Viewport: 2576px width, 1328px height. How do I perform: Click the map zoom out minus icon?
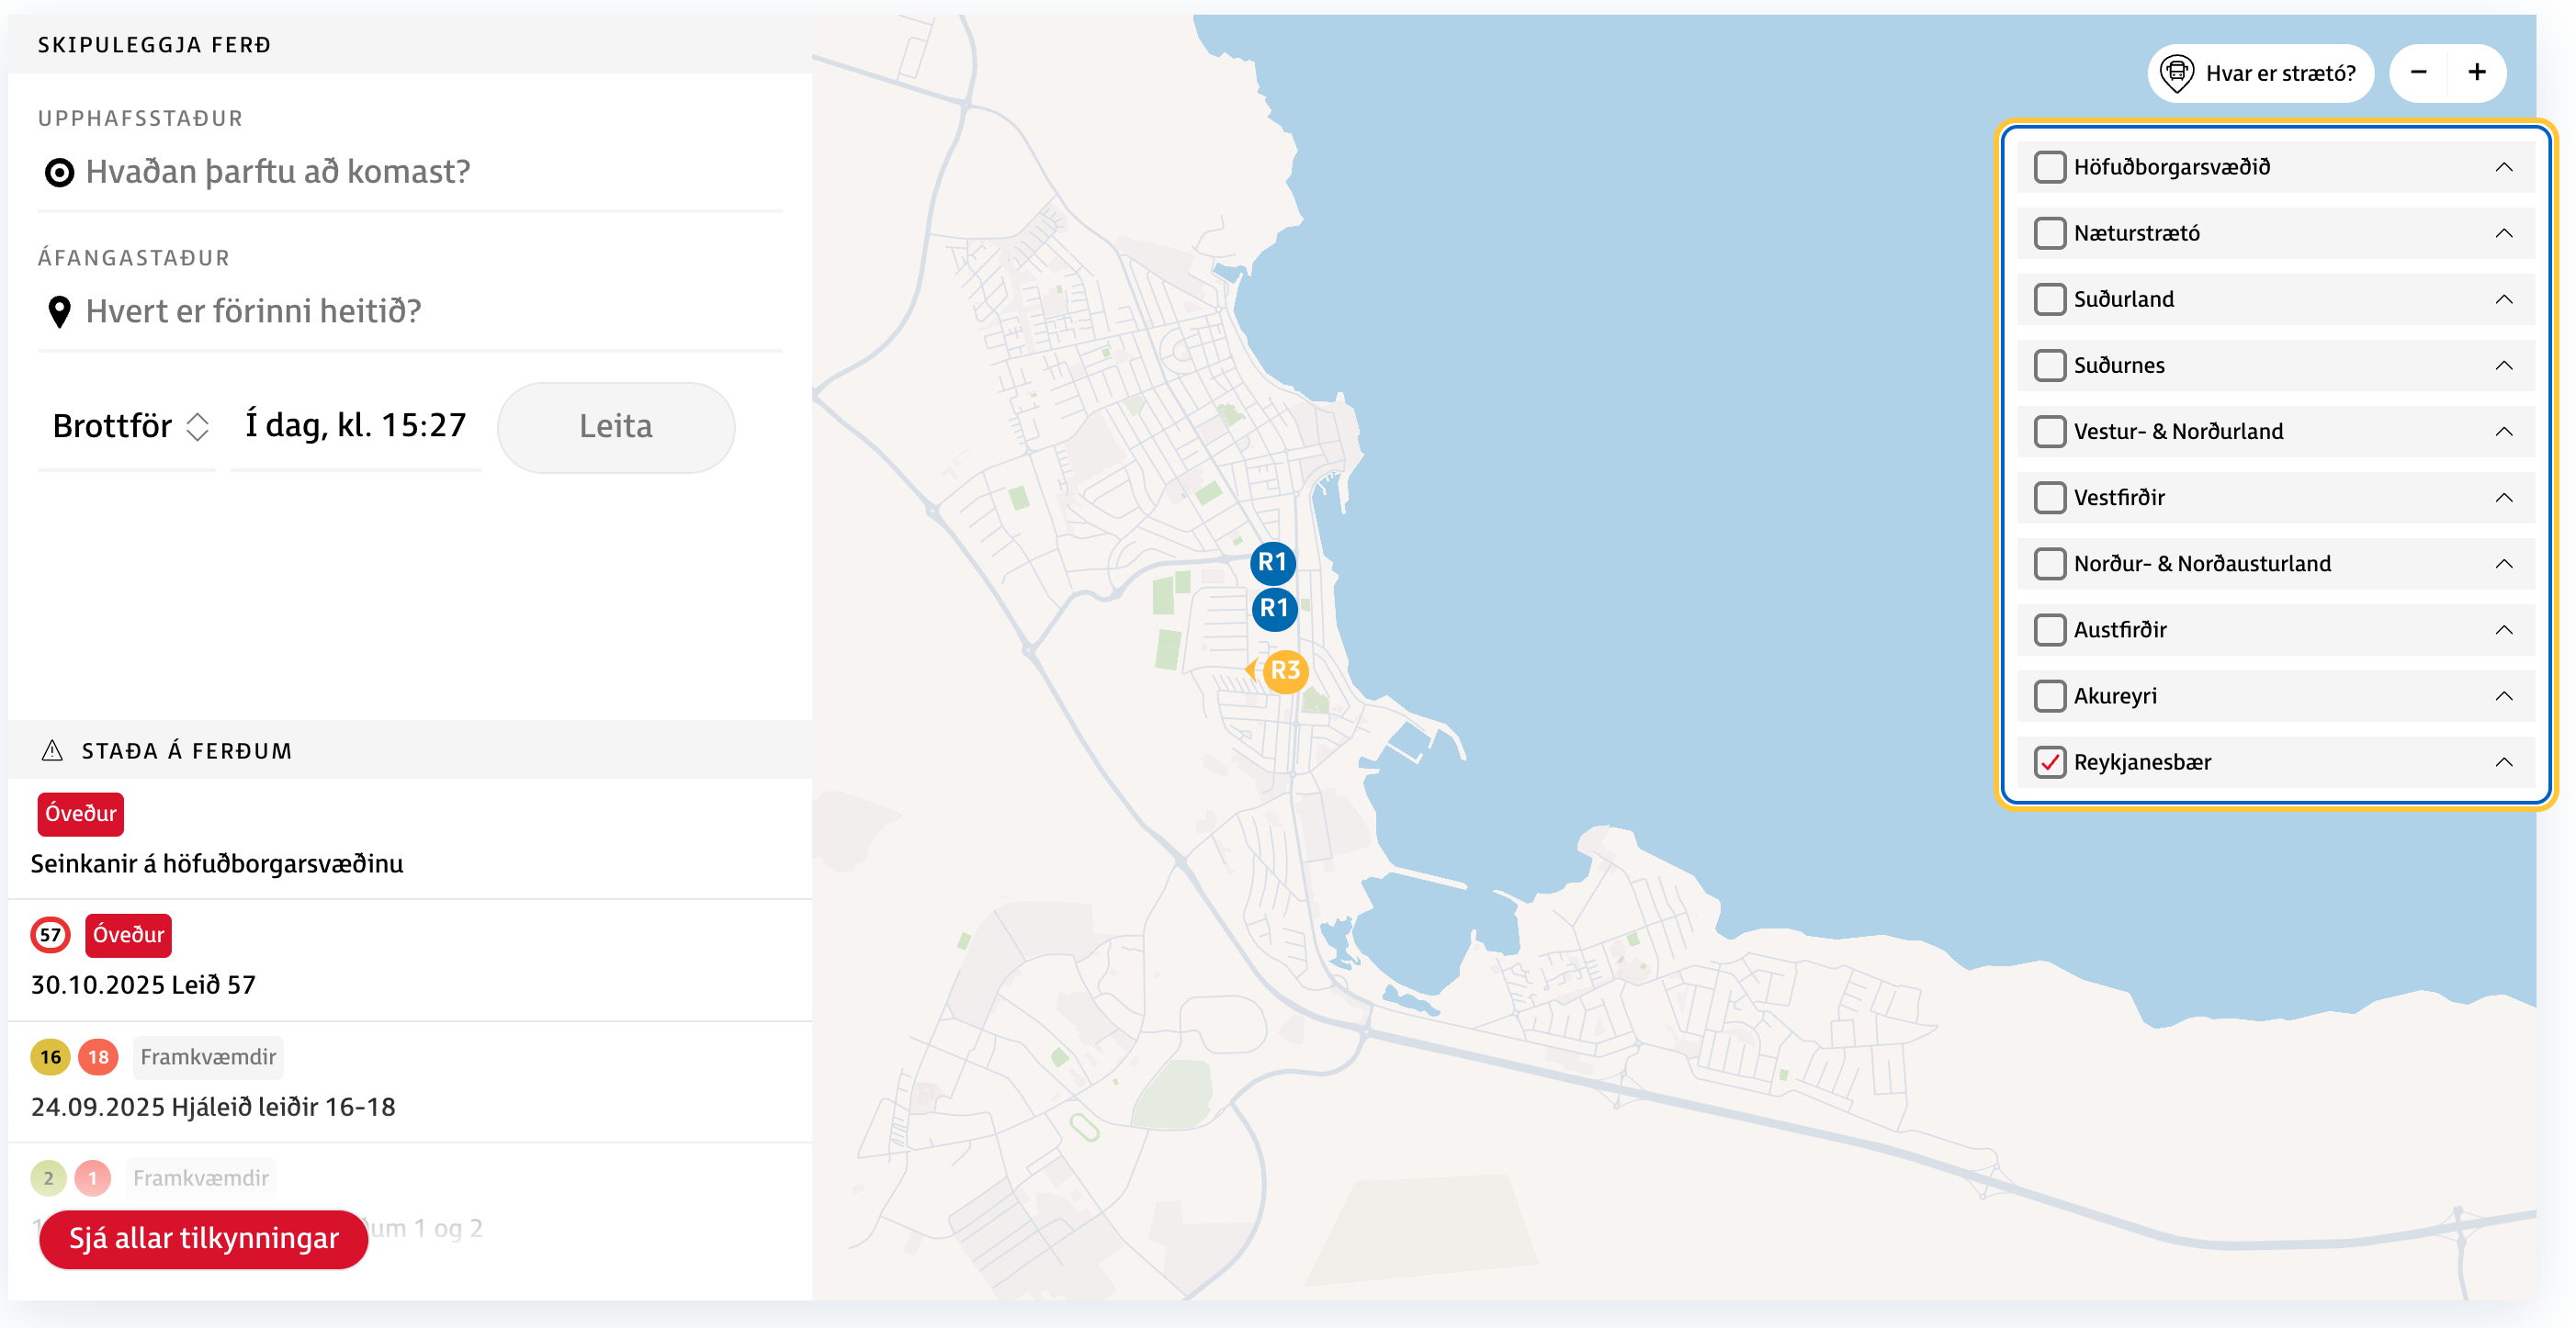(x=2418, y=73)
